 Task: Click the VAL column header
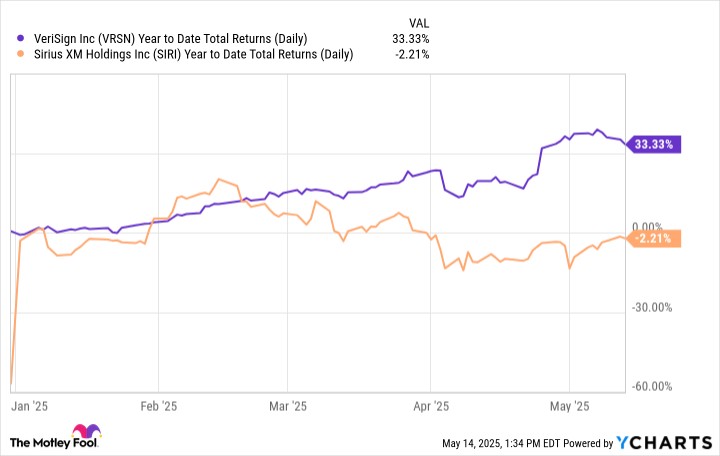[421, 21]
